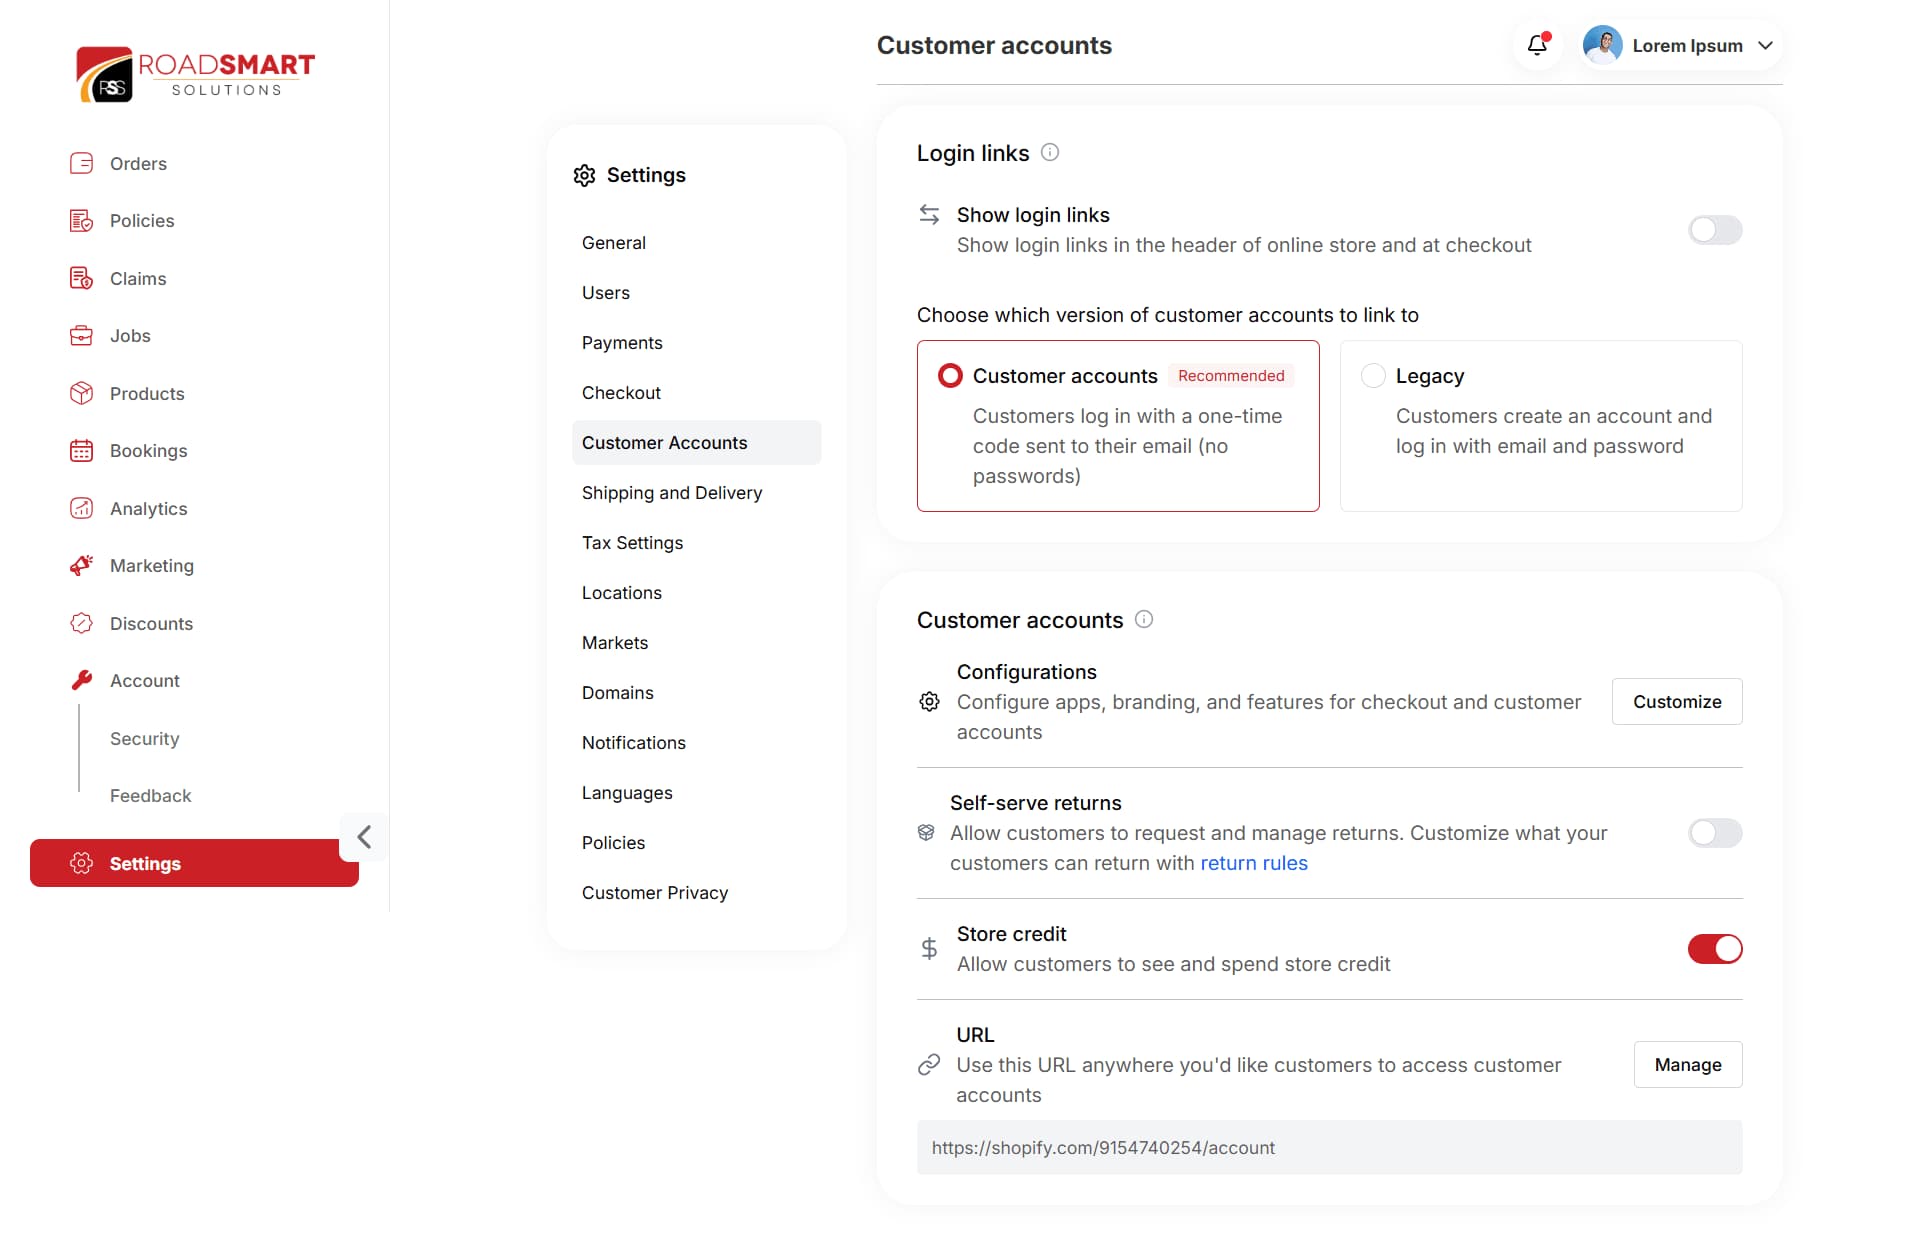Click the red Settings sidebar button
This screenshot has height=1255, width=1920.
[x=194, y=863]
